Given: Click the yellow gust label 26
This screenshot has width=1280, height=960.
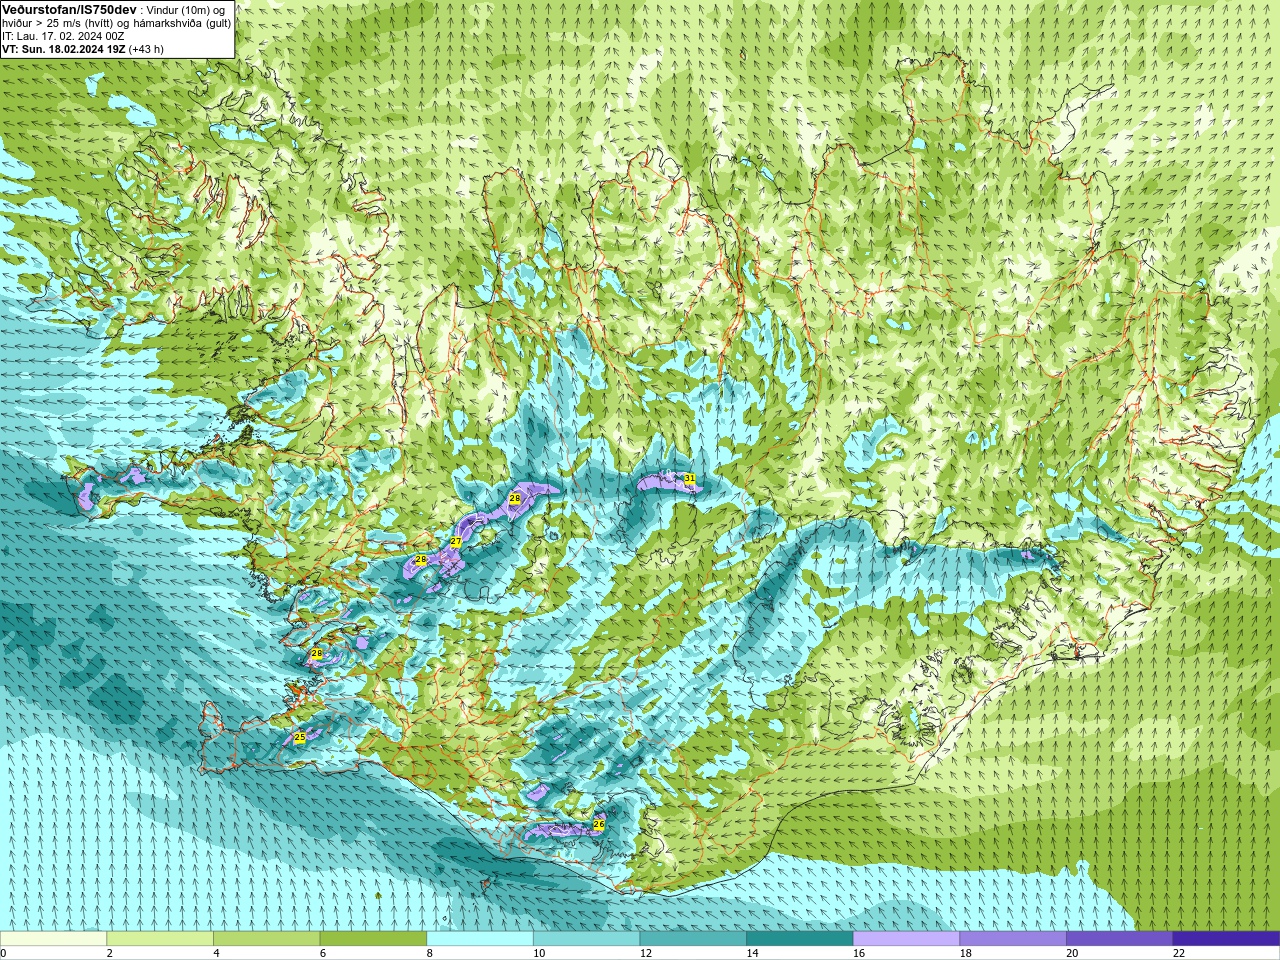Looking at the screenshot, I should coord(599,825).
